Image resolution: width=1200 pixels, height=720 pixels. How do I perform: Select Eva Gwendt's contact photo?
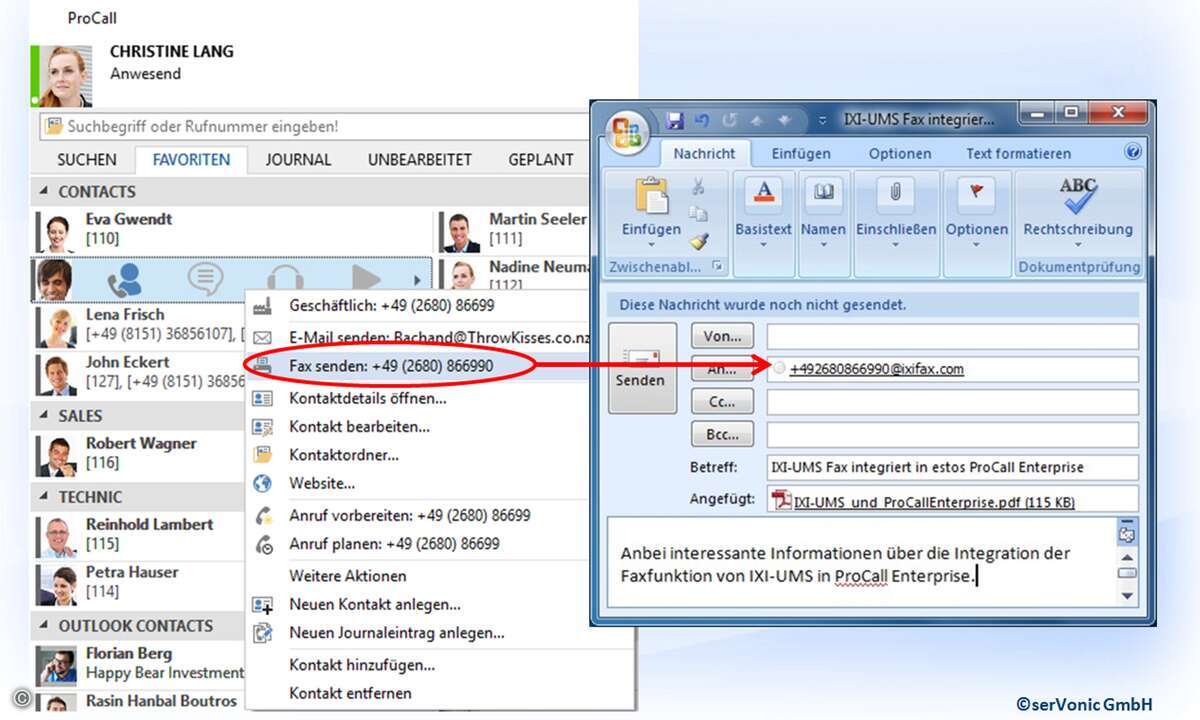click(58, 232)
